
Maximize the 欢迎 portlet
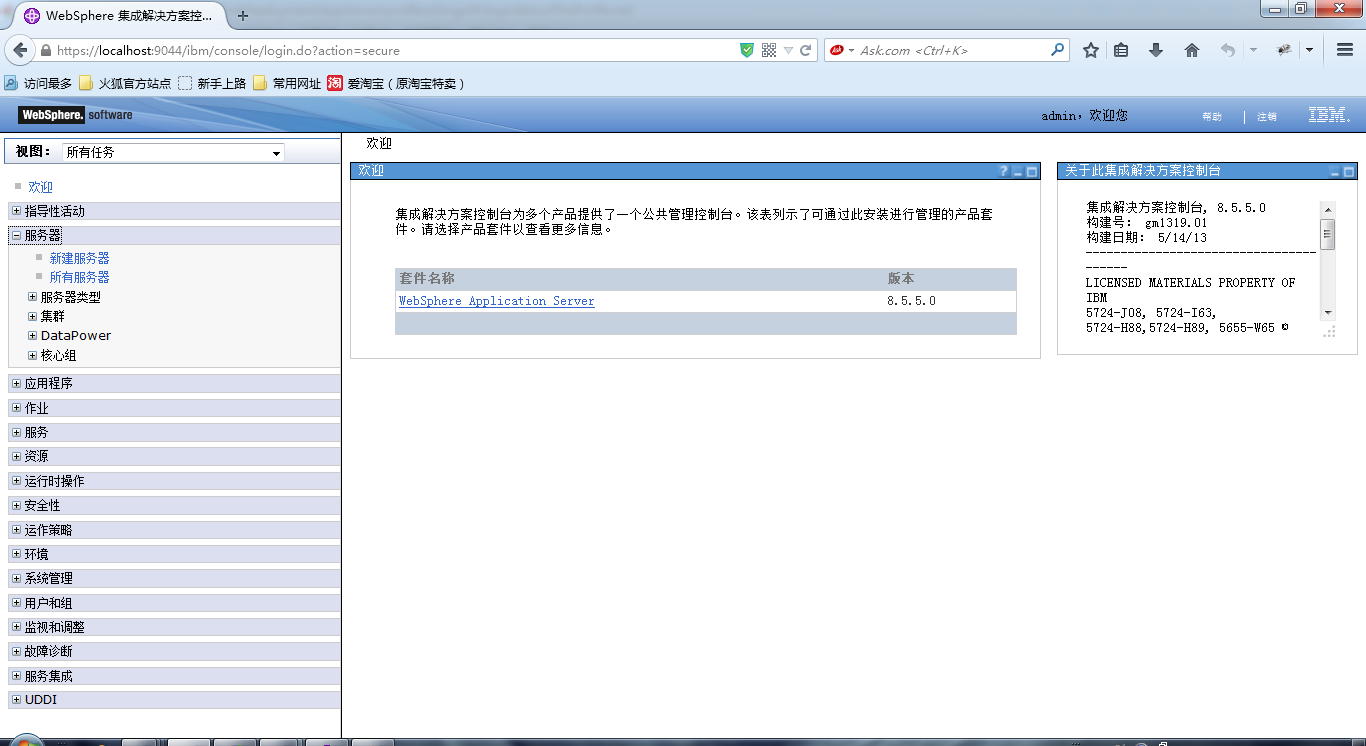click(x=1032, y=172)
